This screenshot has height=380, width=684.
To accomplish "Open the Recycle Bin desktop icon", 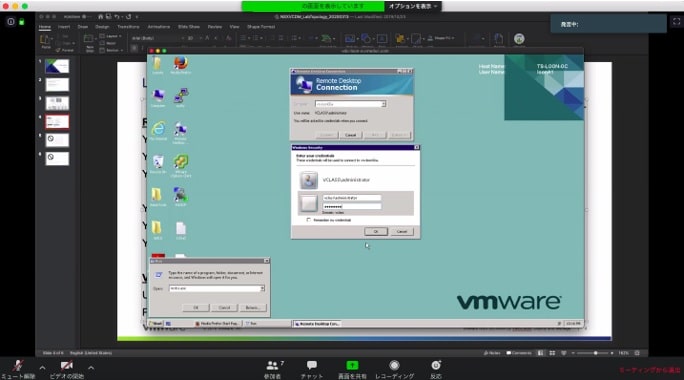I will [x=158, y=164].
